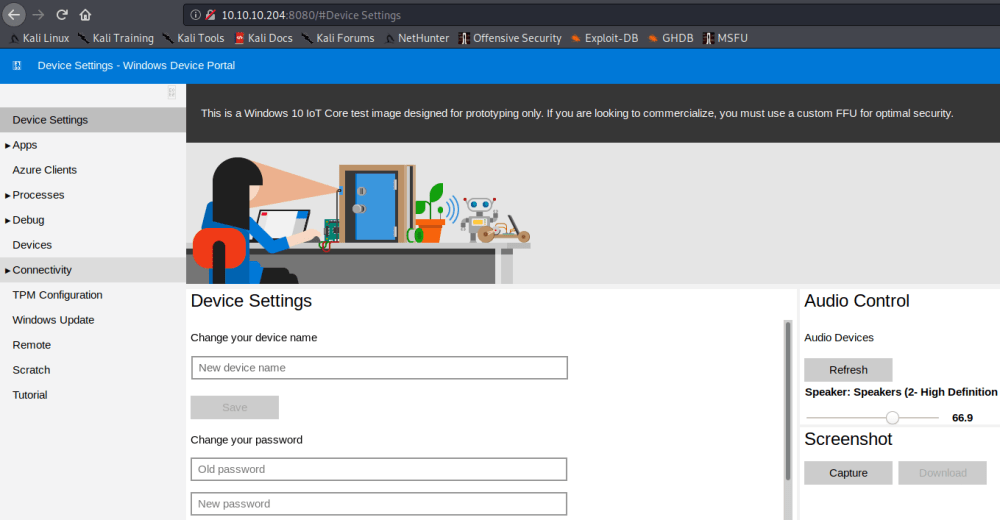Click the insecure connection padlock icon

tap(210, 15)
